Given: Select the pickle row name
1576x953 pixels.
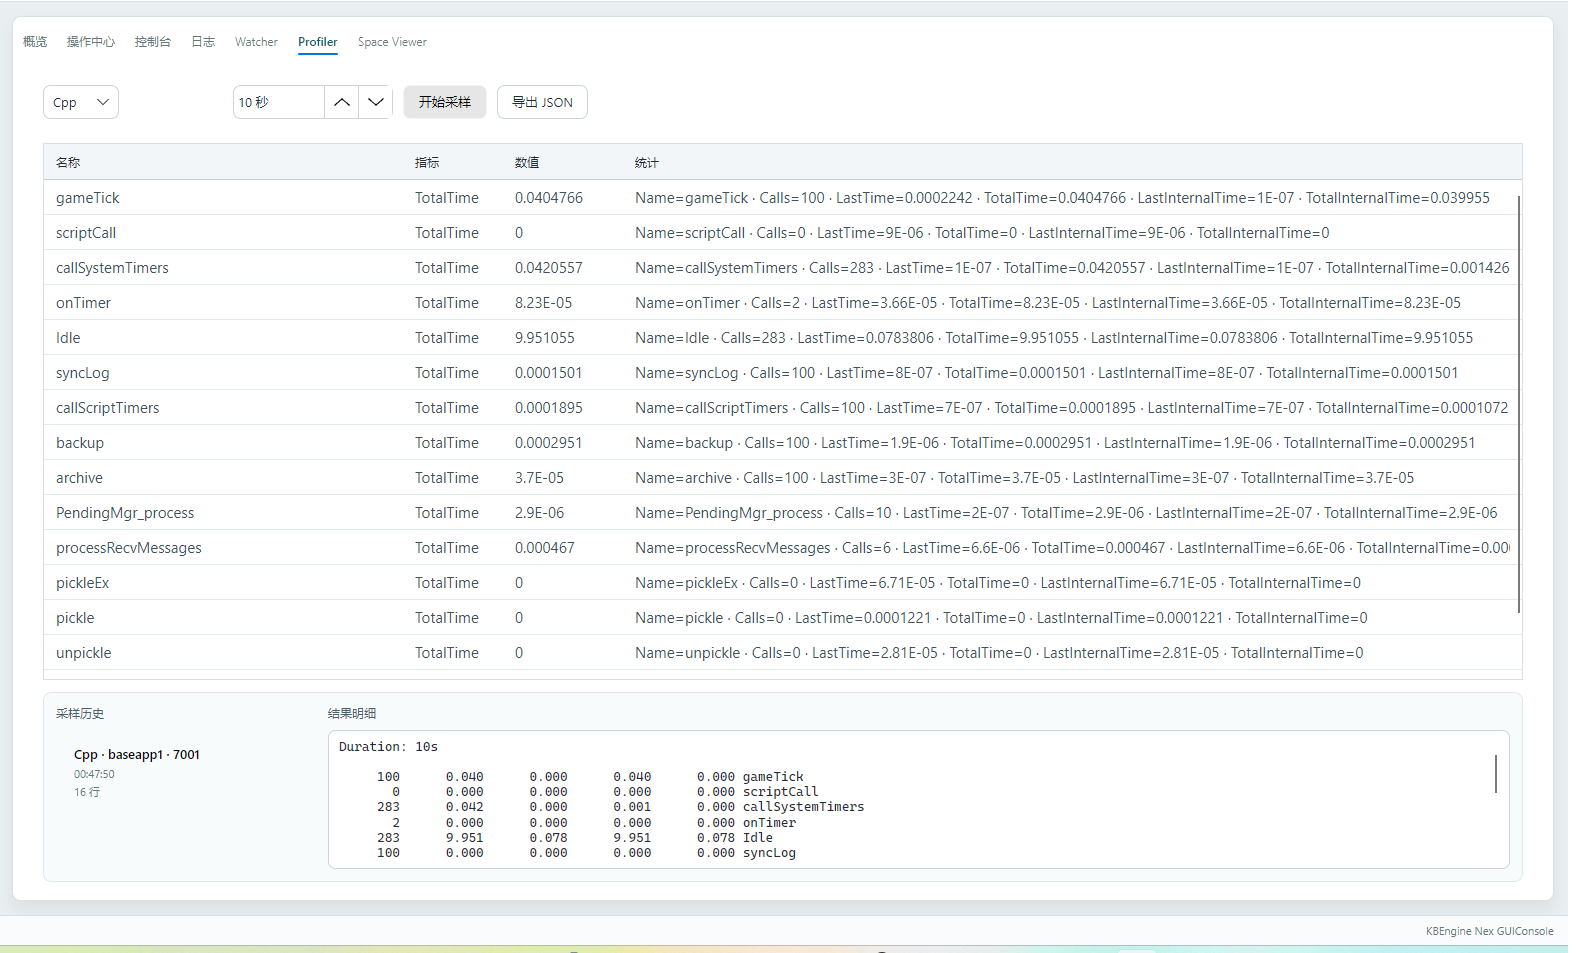Looking at the screenshot, I should pos(75,618).
